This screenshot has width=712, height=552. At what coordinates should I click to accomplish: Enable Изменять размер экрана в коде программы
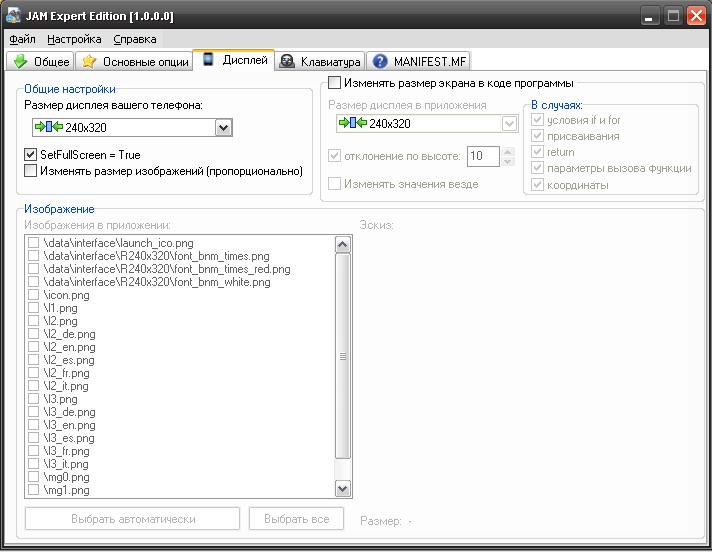tap(335, 83)
